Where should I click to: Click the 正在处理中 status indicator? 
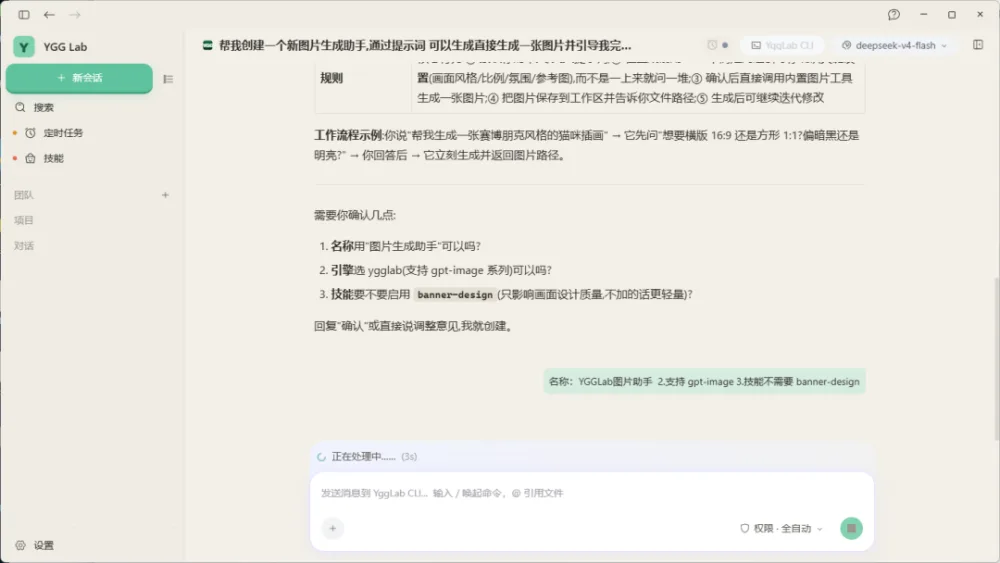pos(367,457)
